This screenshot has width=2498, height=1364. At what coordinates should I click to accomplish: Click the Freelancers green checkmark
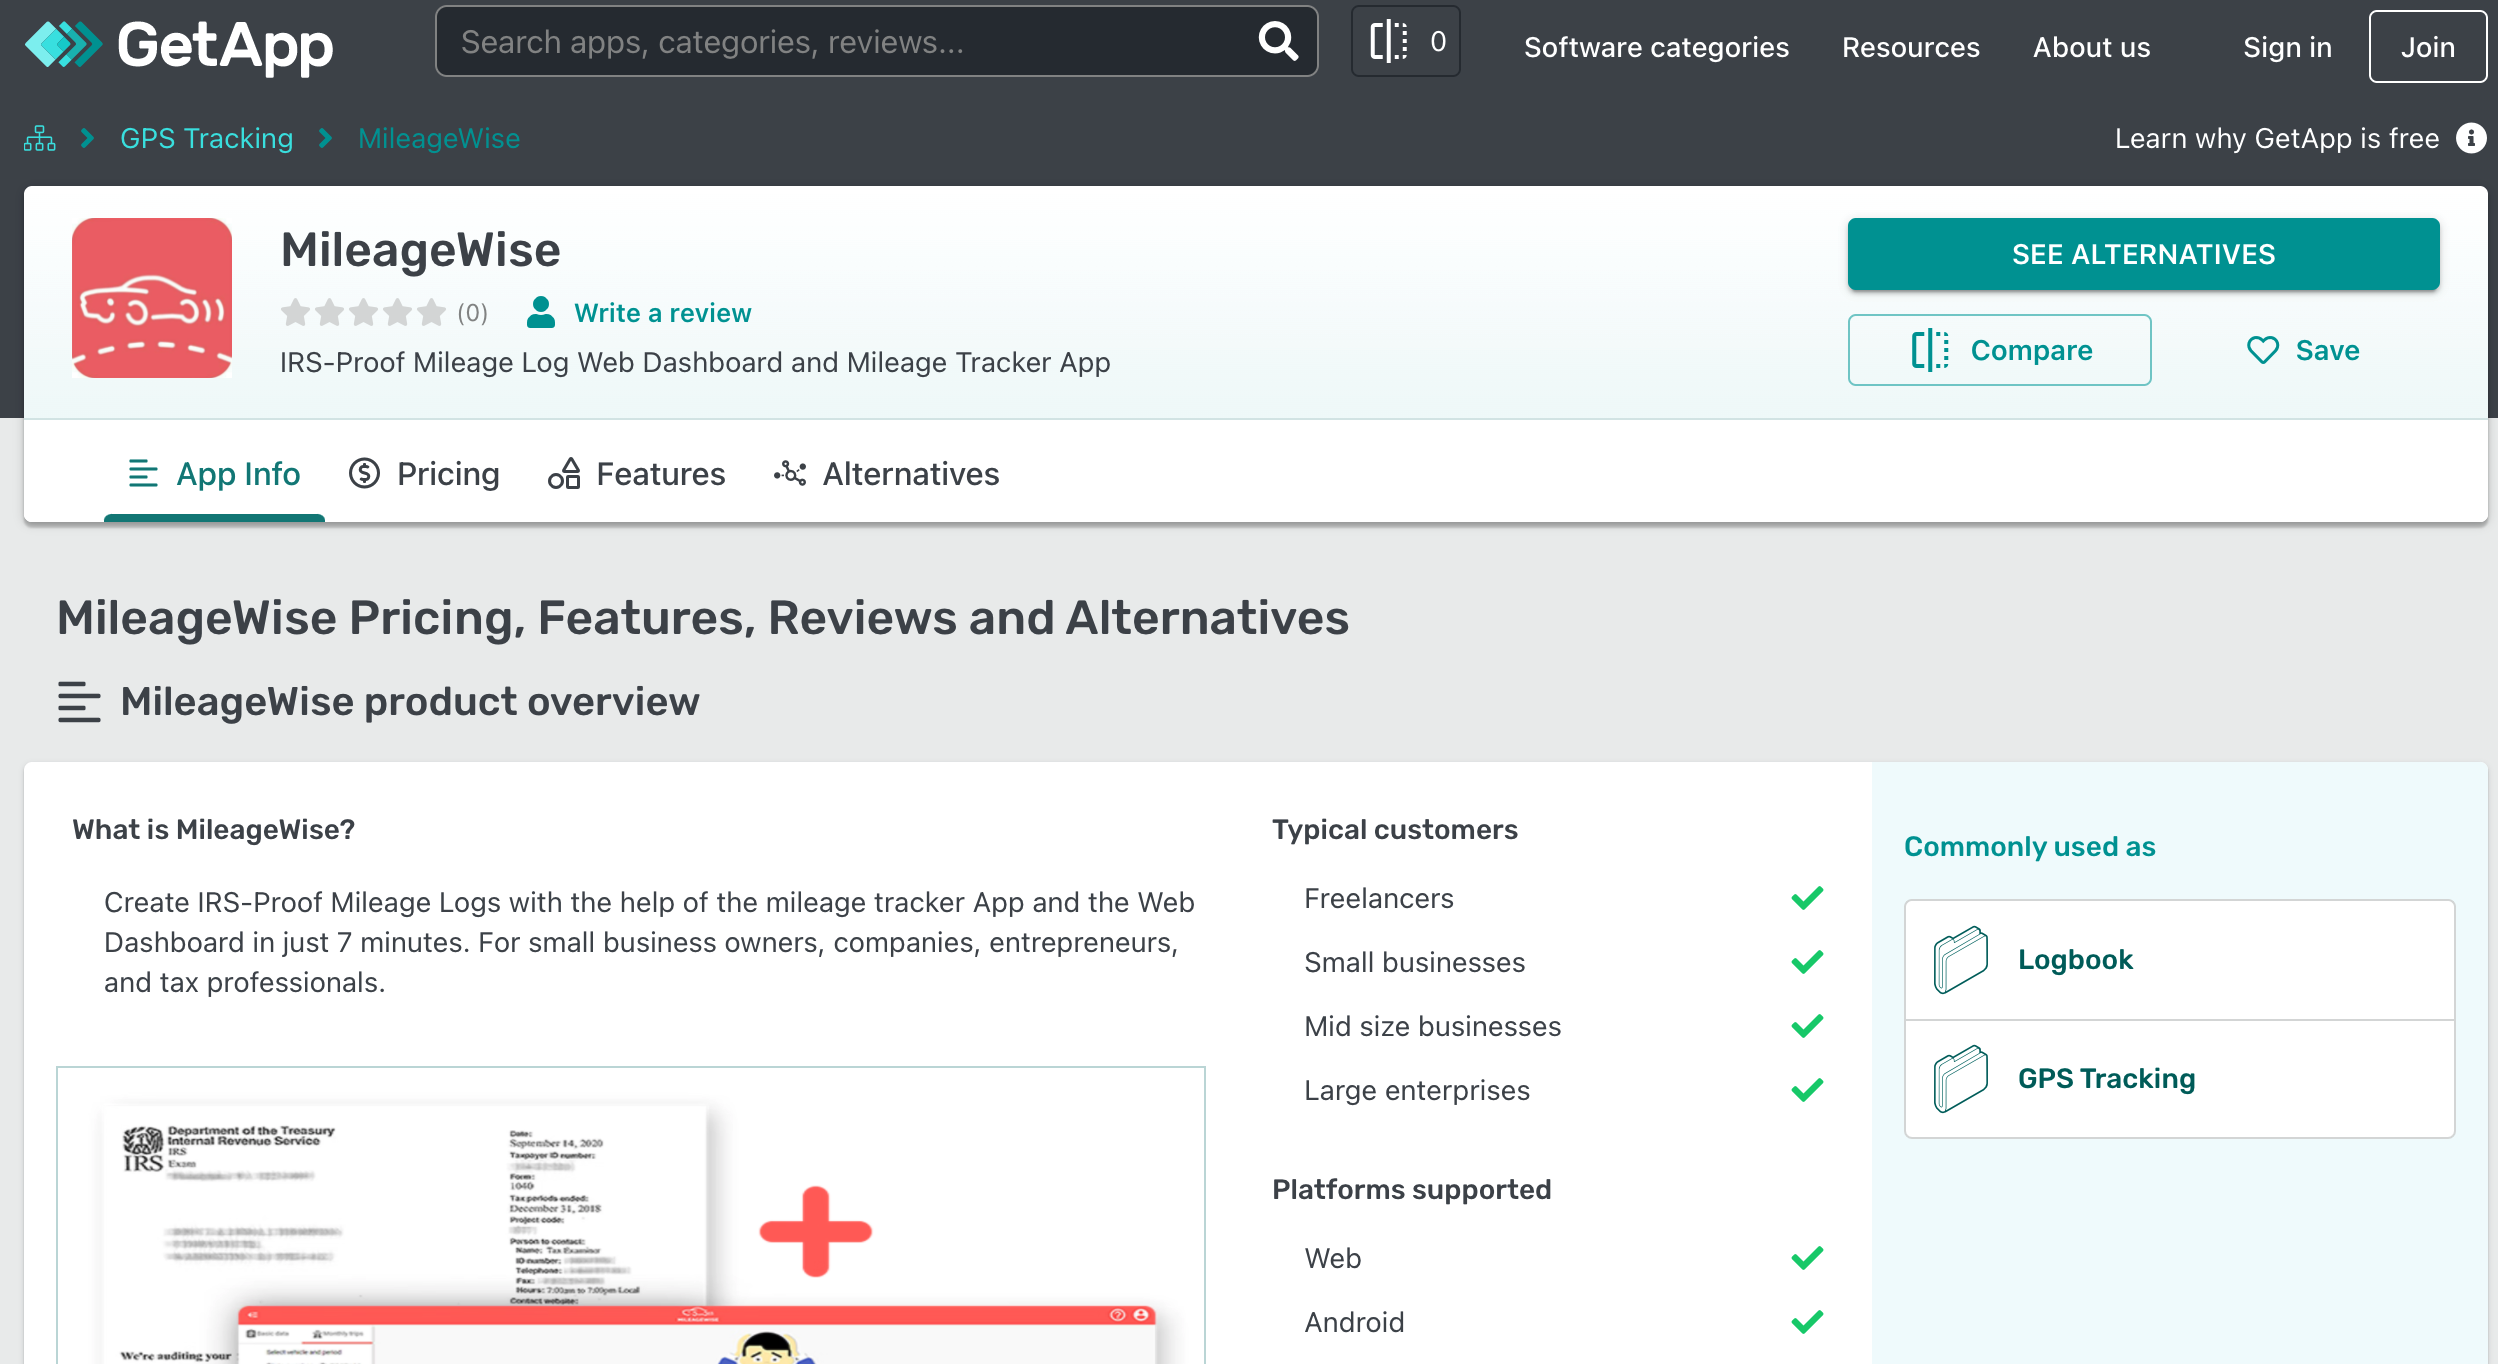(x=1807, y=898)
